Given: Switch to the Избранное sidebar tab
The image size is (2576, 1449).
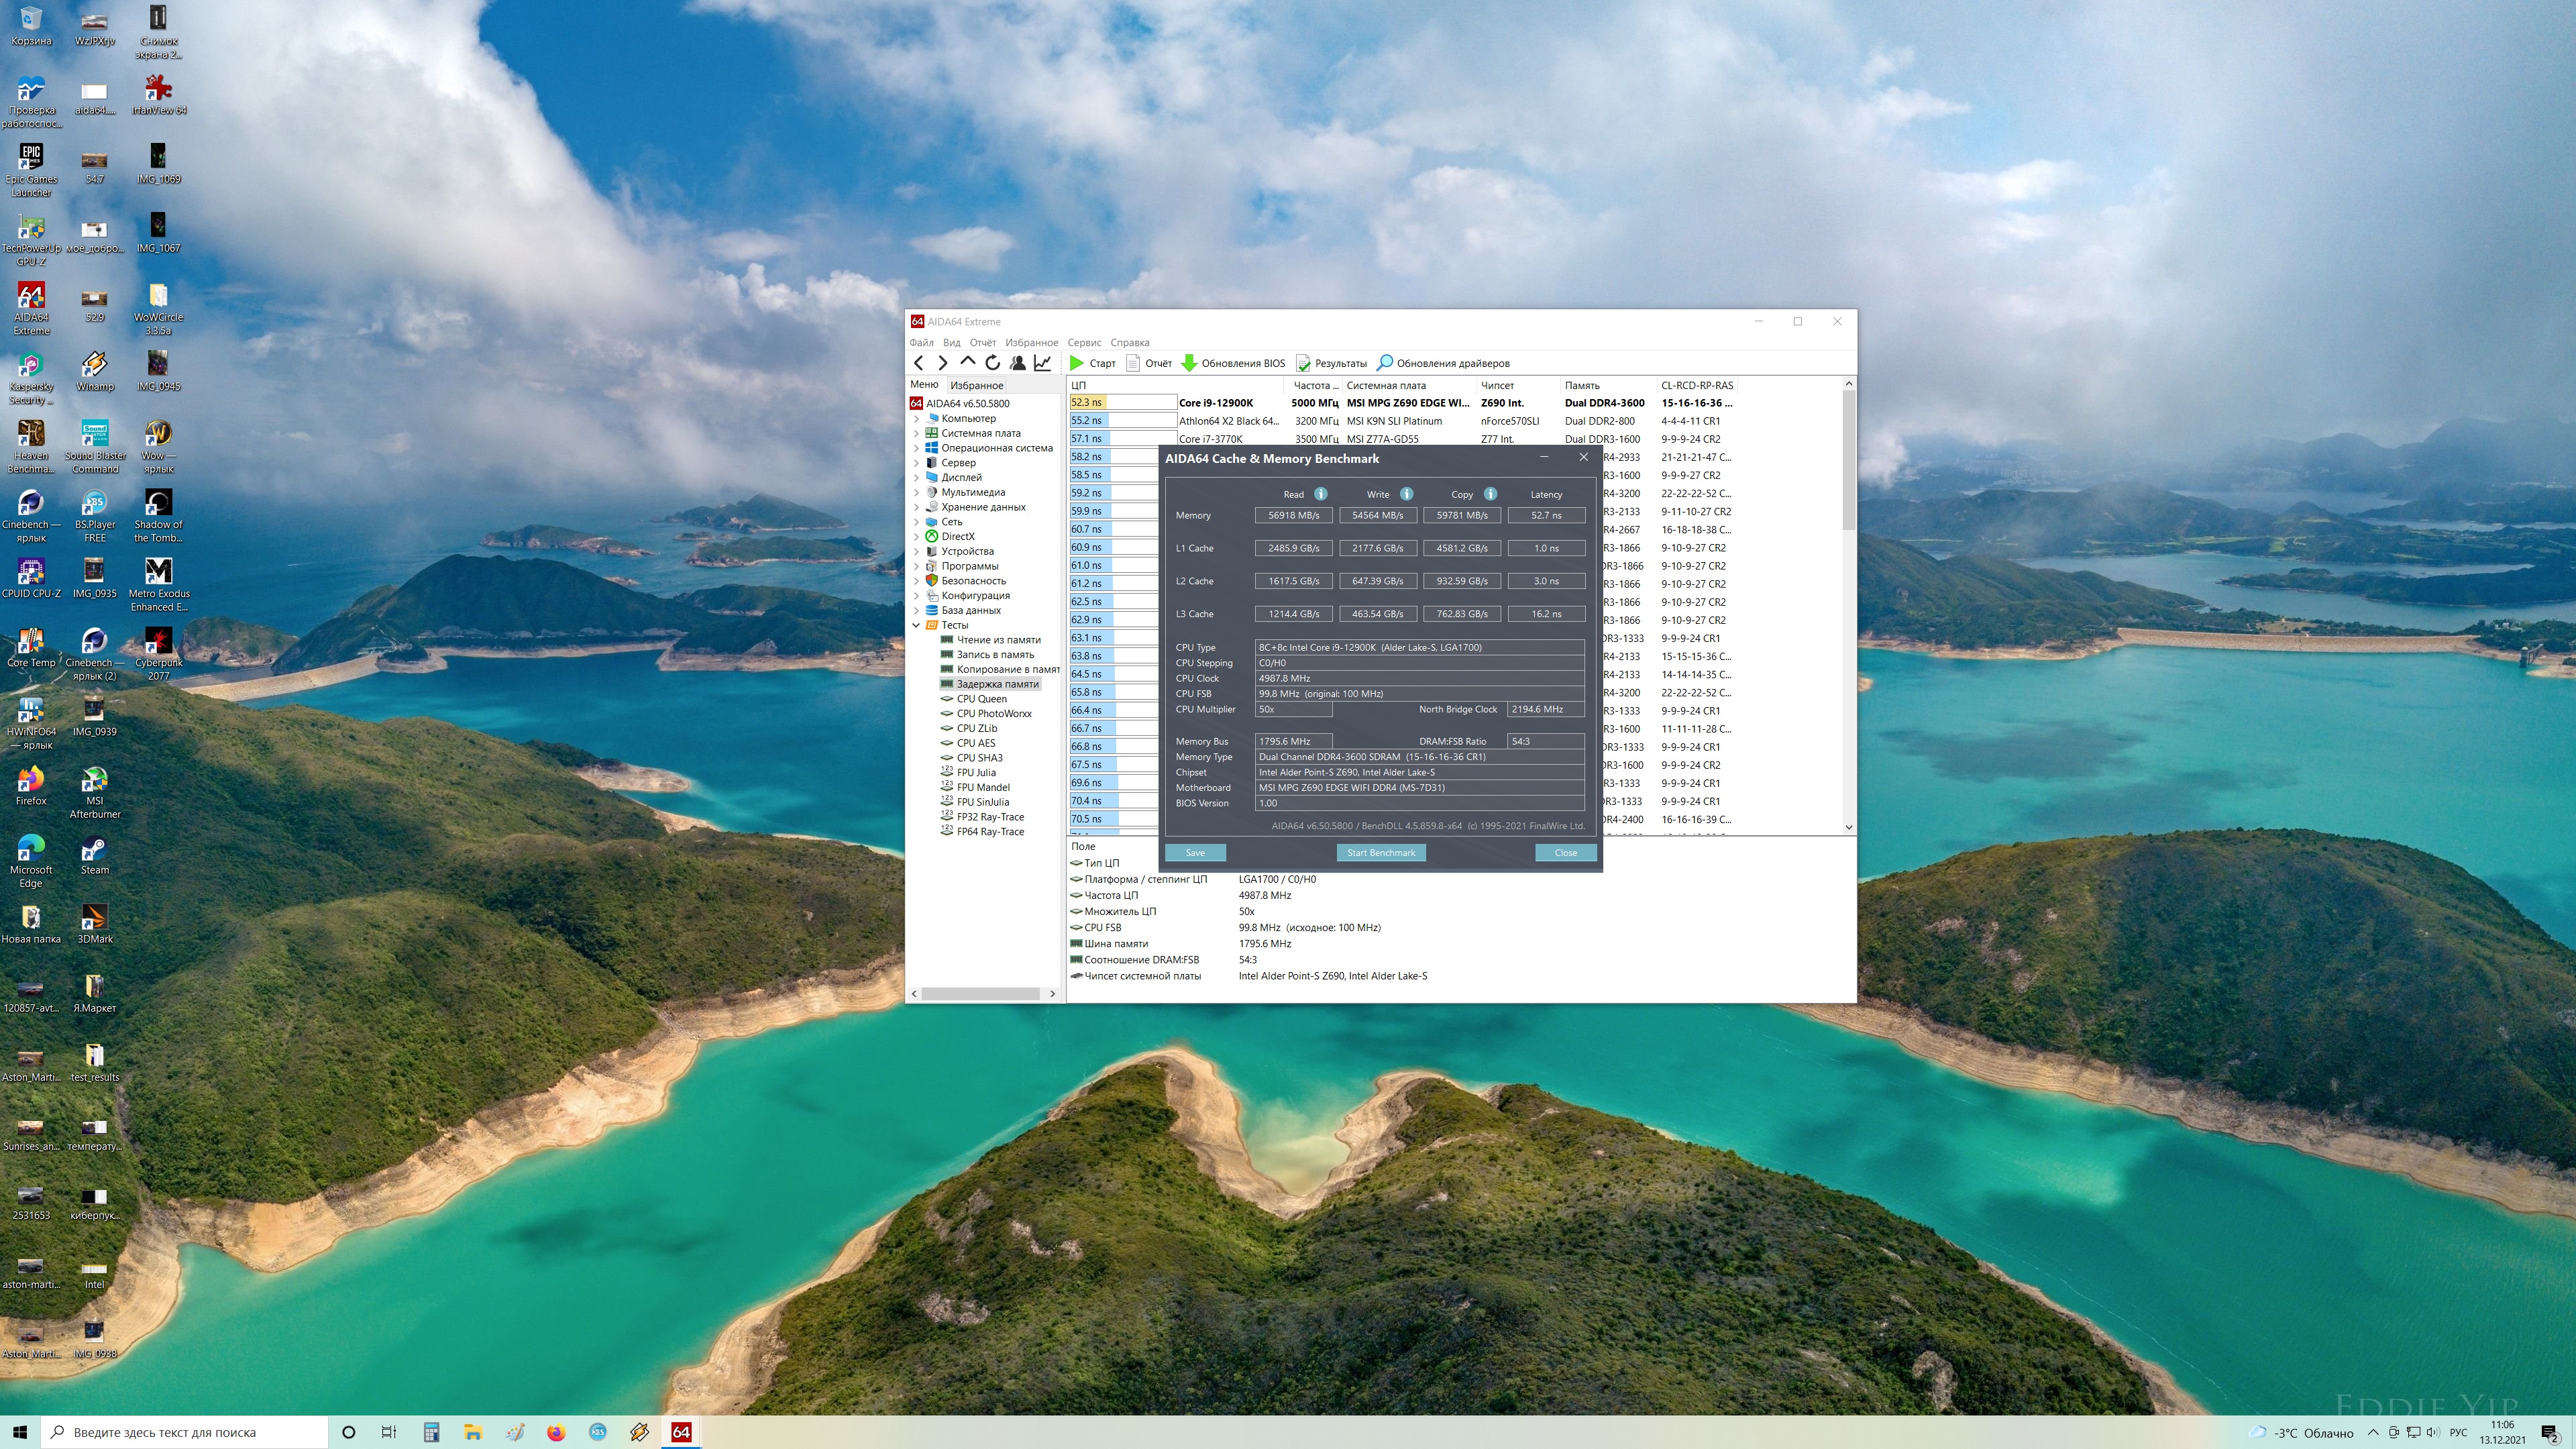Looking at the screenshot, I should 977,385.
